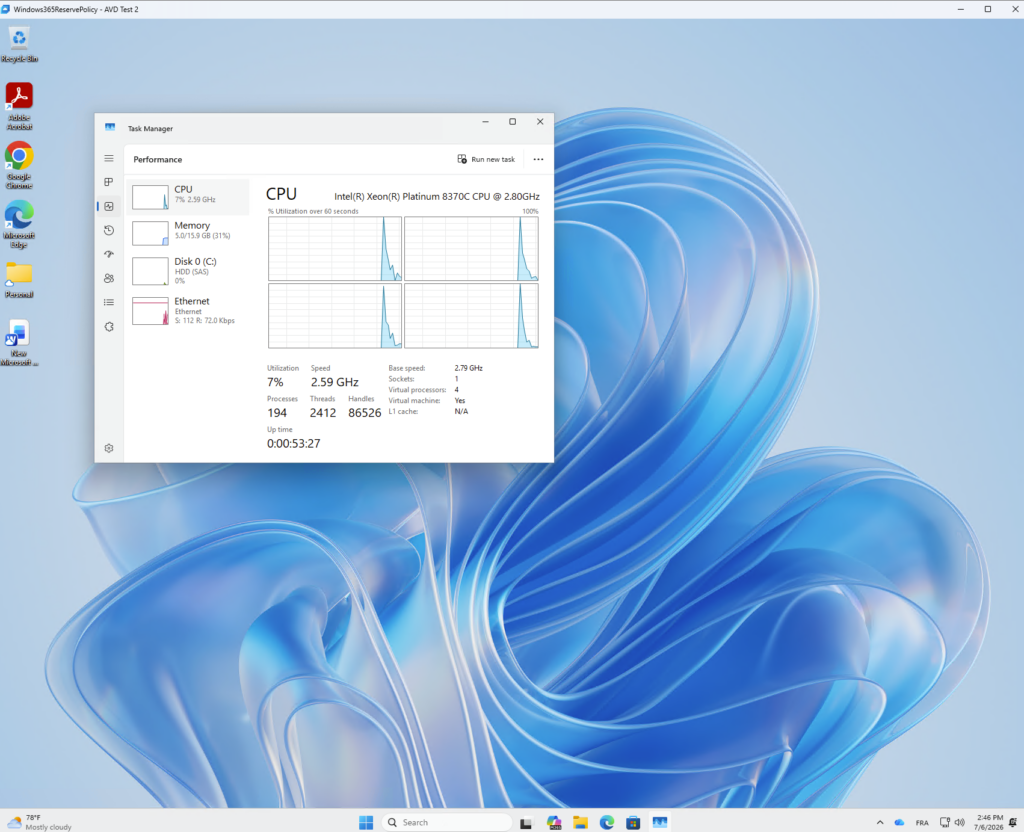This screenshot has height=832, width=1024.
Task: Open Task Manager settings gear
Action: point(109,448)
